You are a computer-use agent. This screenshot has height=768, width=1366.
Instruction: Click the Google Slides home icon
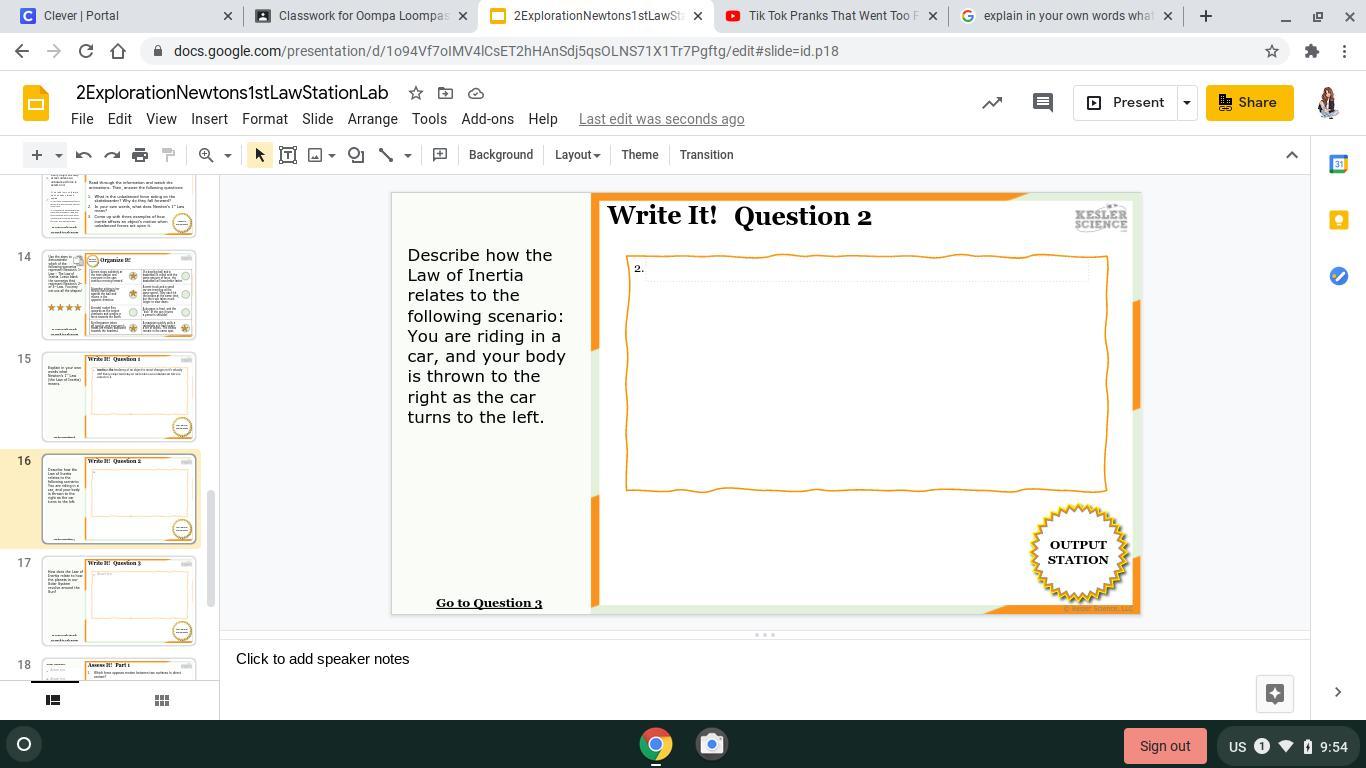tap(36, 103)
